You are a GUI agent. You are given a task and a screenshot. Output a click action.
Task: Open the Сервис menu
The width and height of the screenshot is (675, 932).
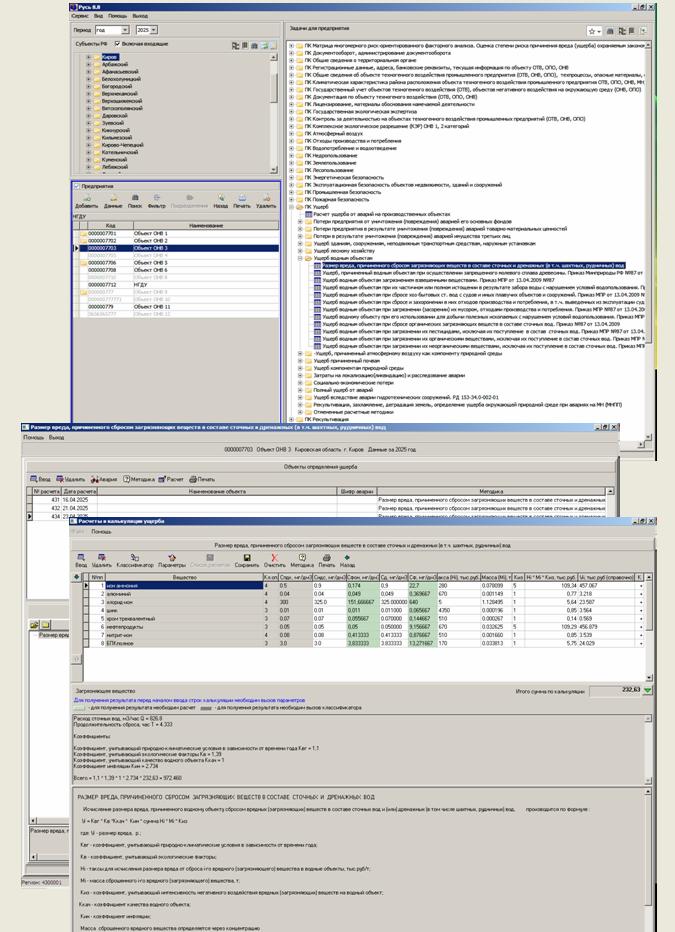[x=79, y=17]
